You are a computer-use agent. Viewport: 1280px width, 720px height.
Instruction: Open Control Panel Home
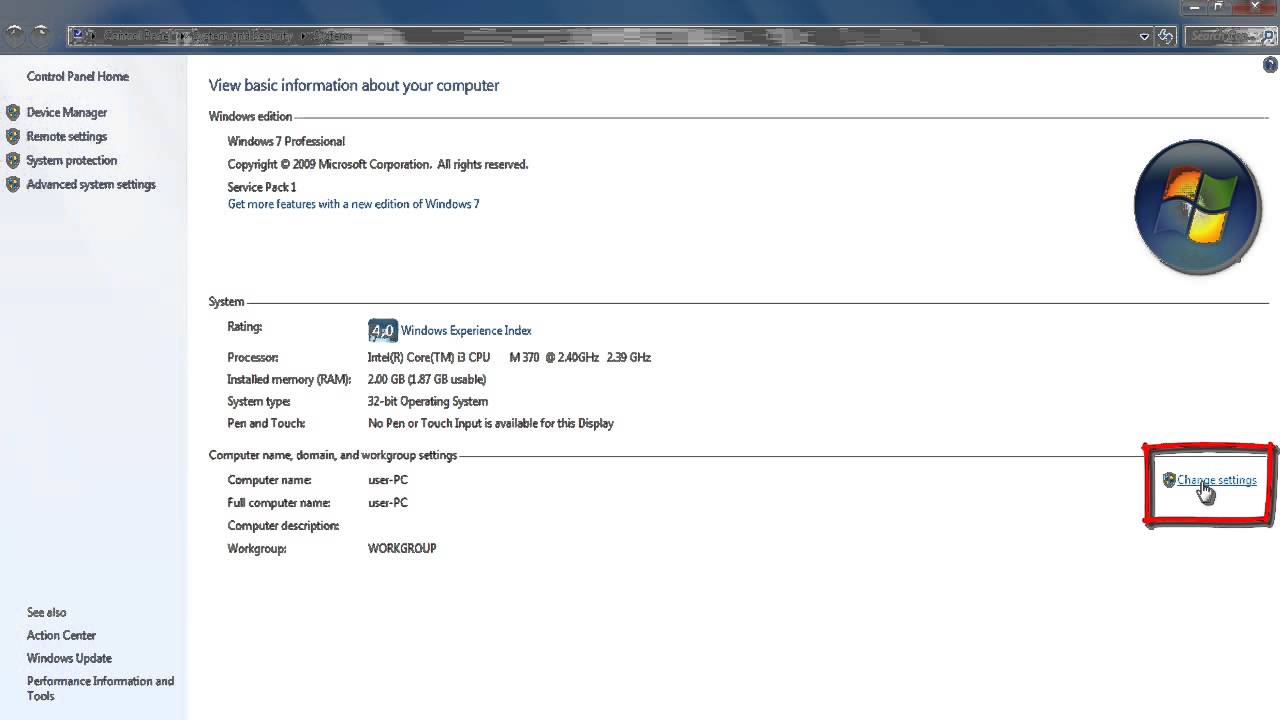click(x=78, y=76)
